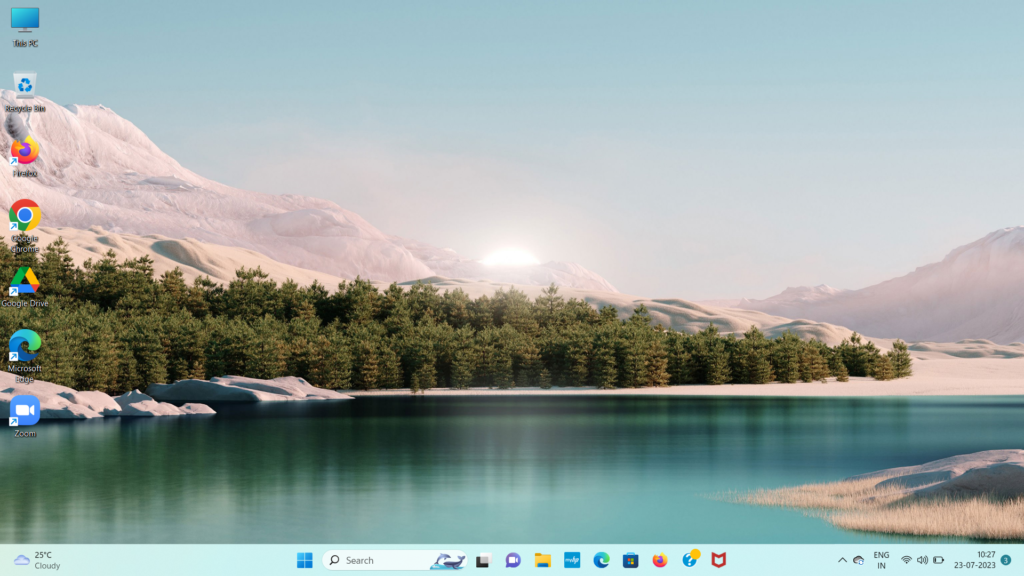
Task: Select the Microsoft Edge desktop shortcut
Action: pos(25,356)
